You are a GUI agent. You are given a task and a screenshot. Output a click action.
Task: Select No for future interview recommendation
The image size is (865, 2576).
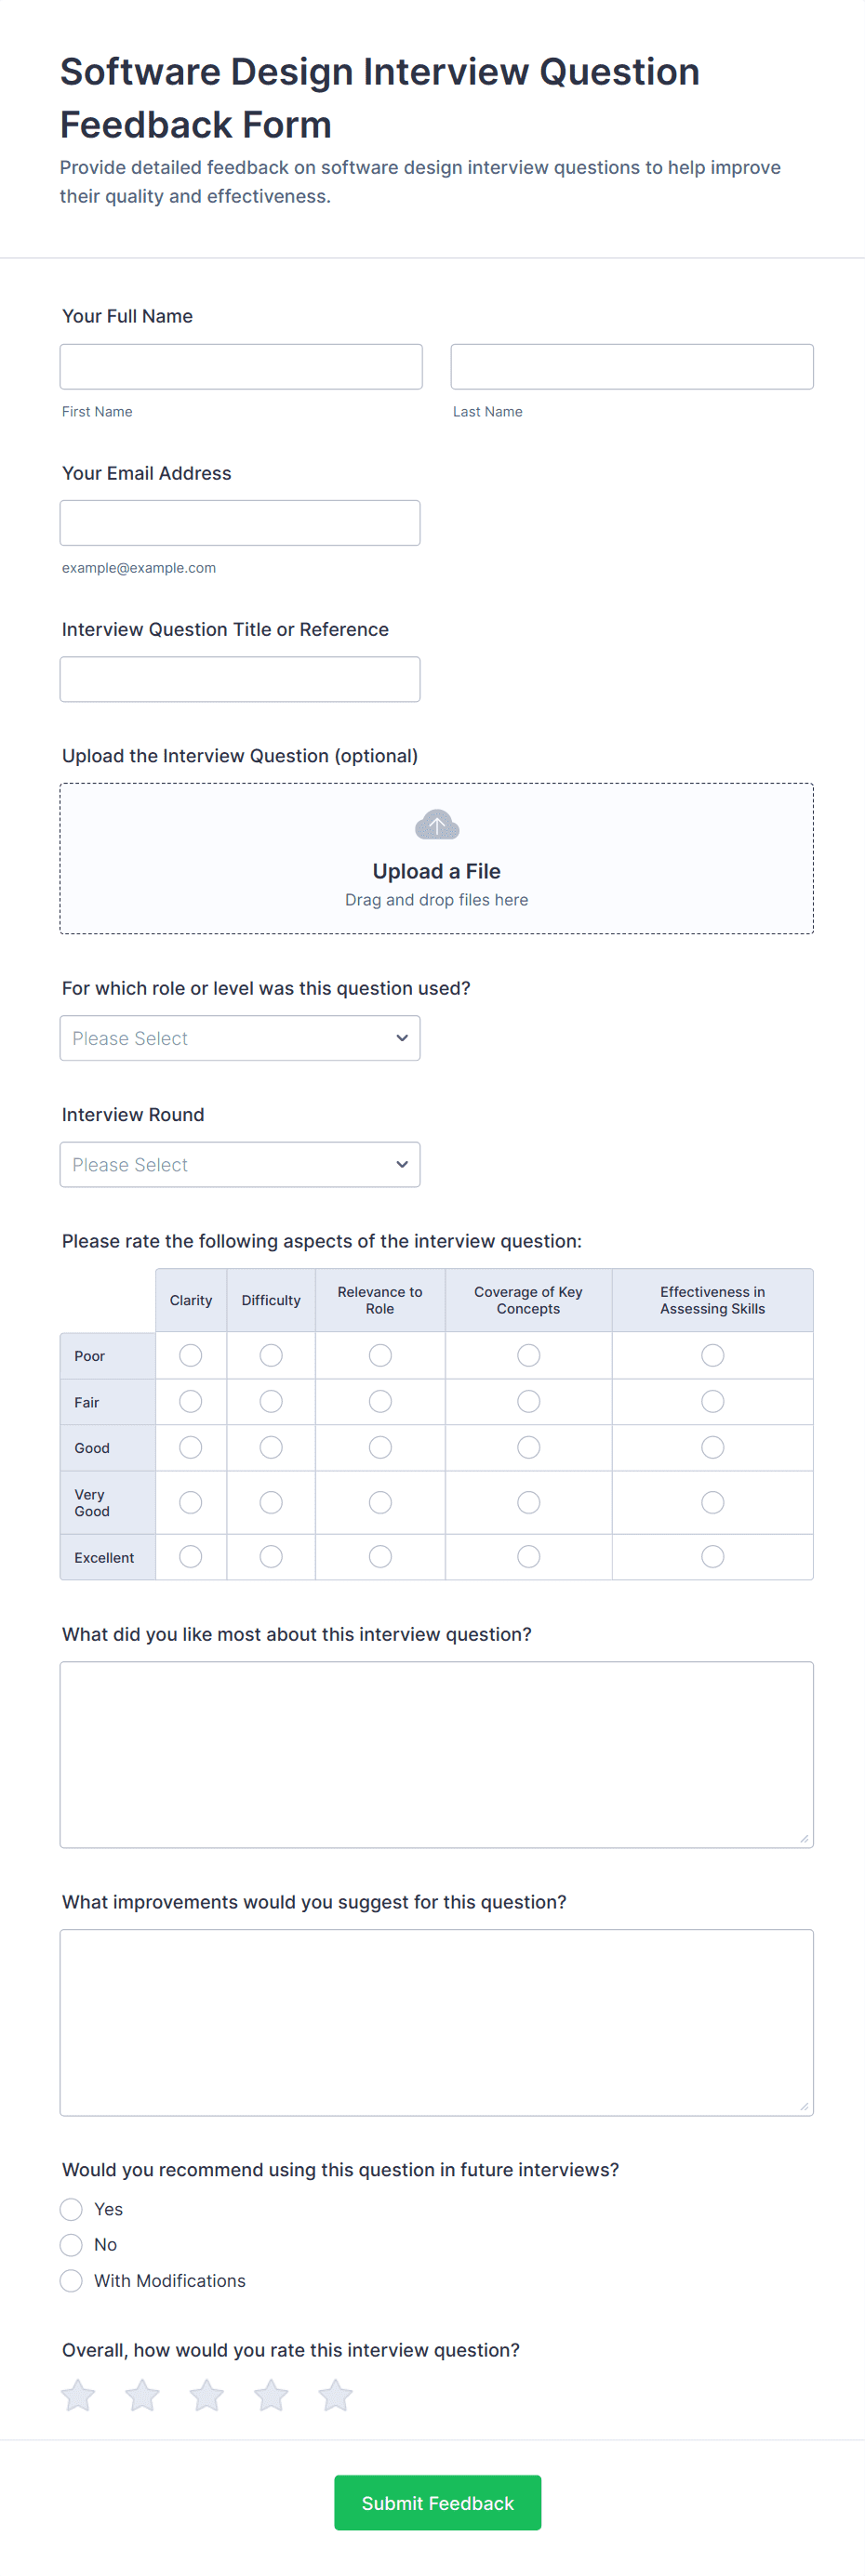71,2244
